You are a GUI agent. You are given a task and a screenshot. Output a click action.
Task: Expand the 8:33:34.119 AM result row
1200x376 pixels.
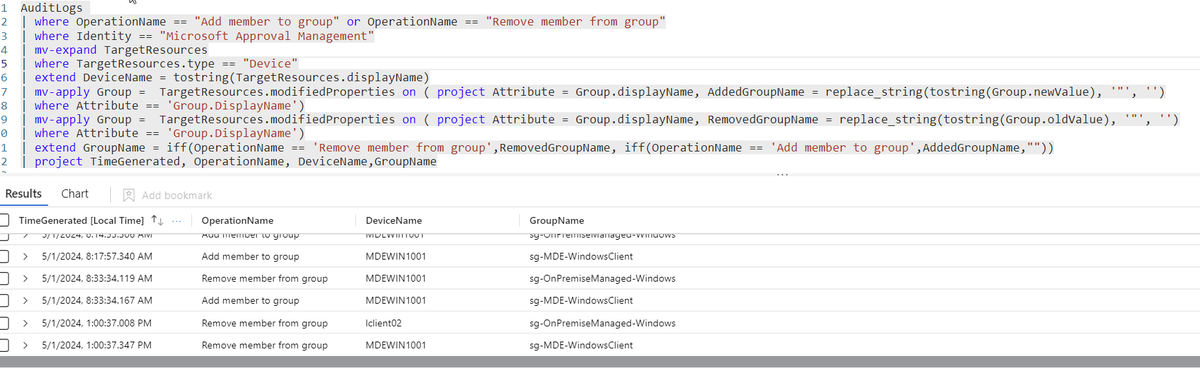coord(25,278)
